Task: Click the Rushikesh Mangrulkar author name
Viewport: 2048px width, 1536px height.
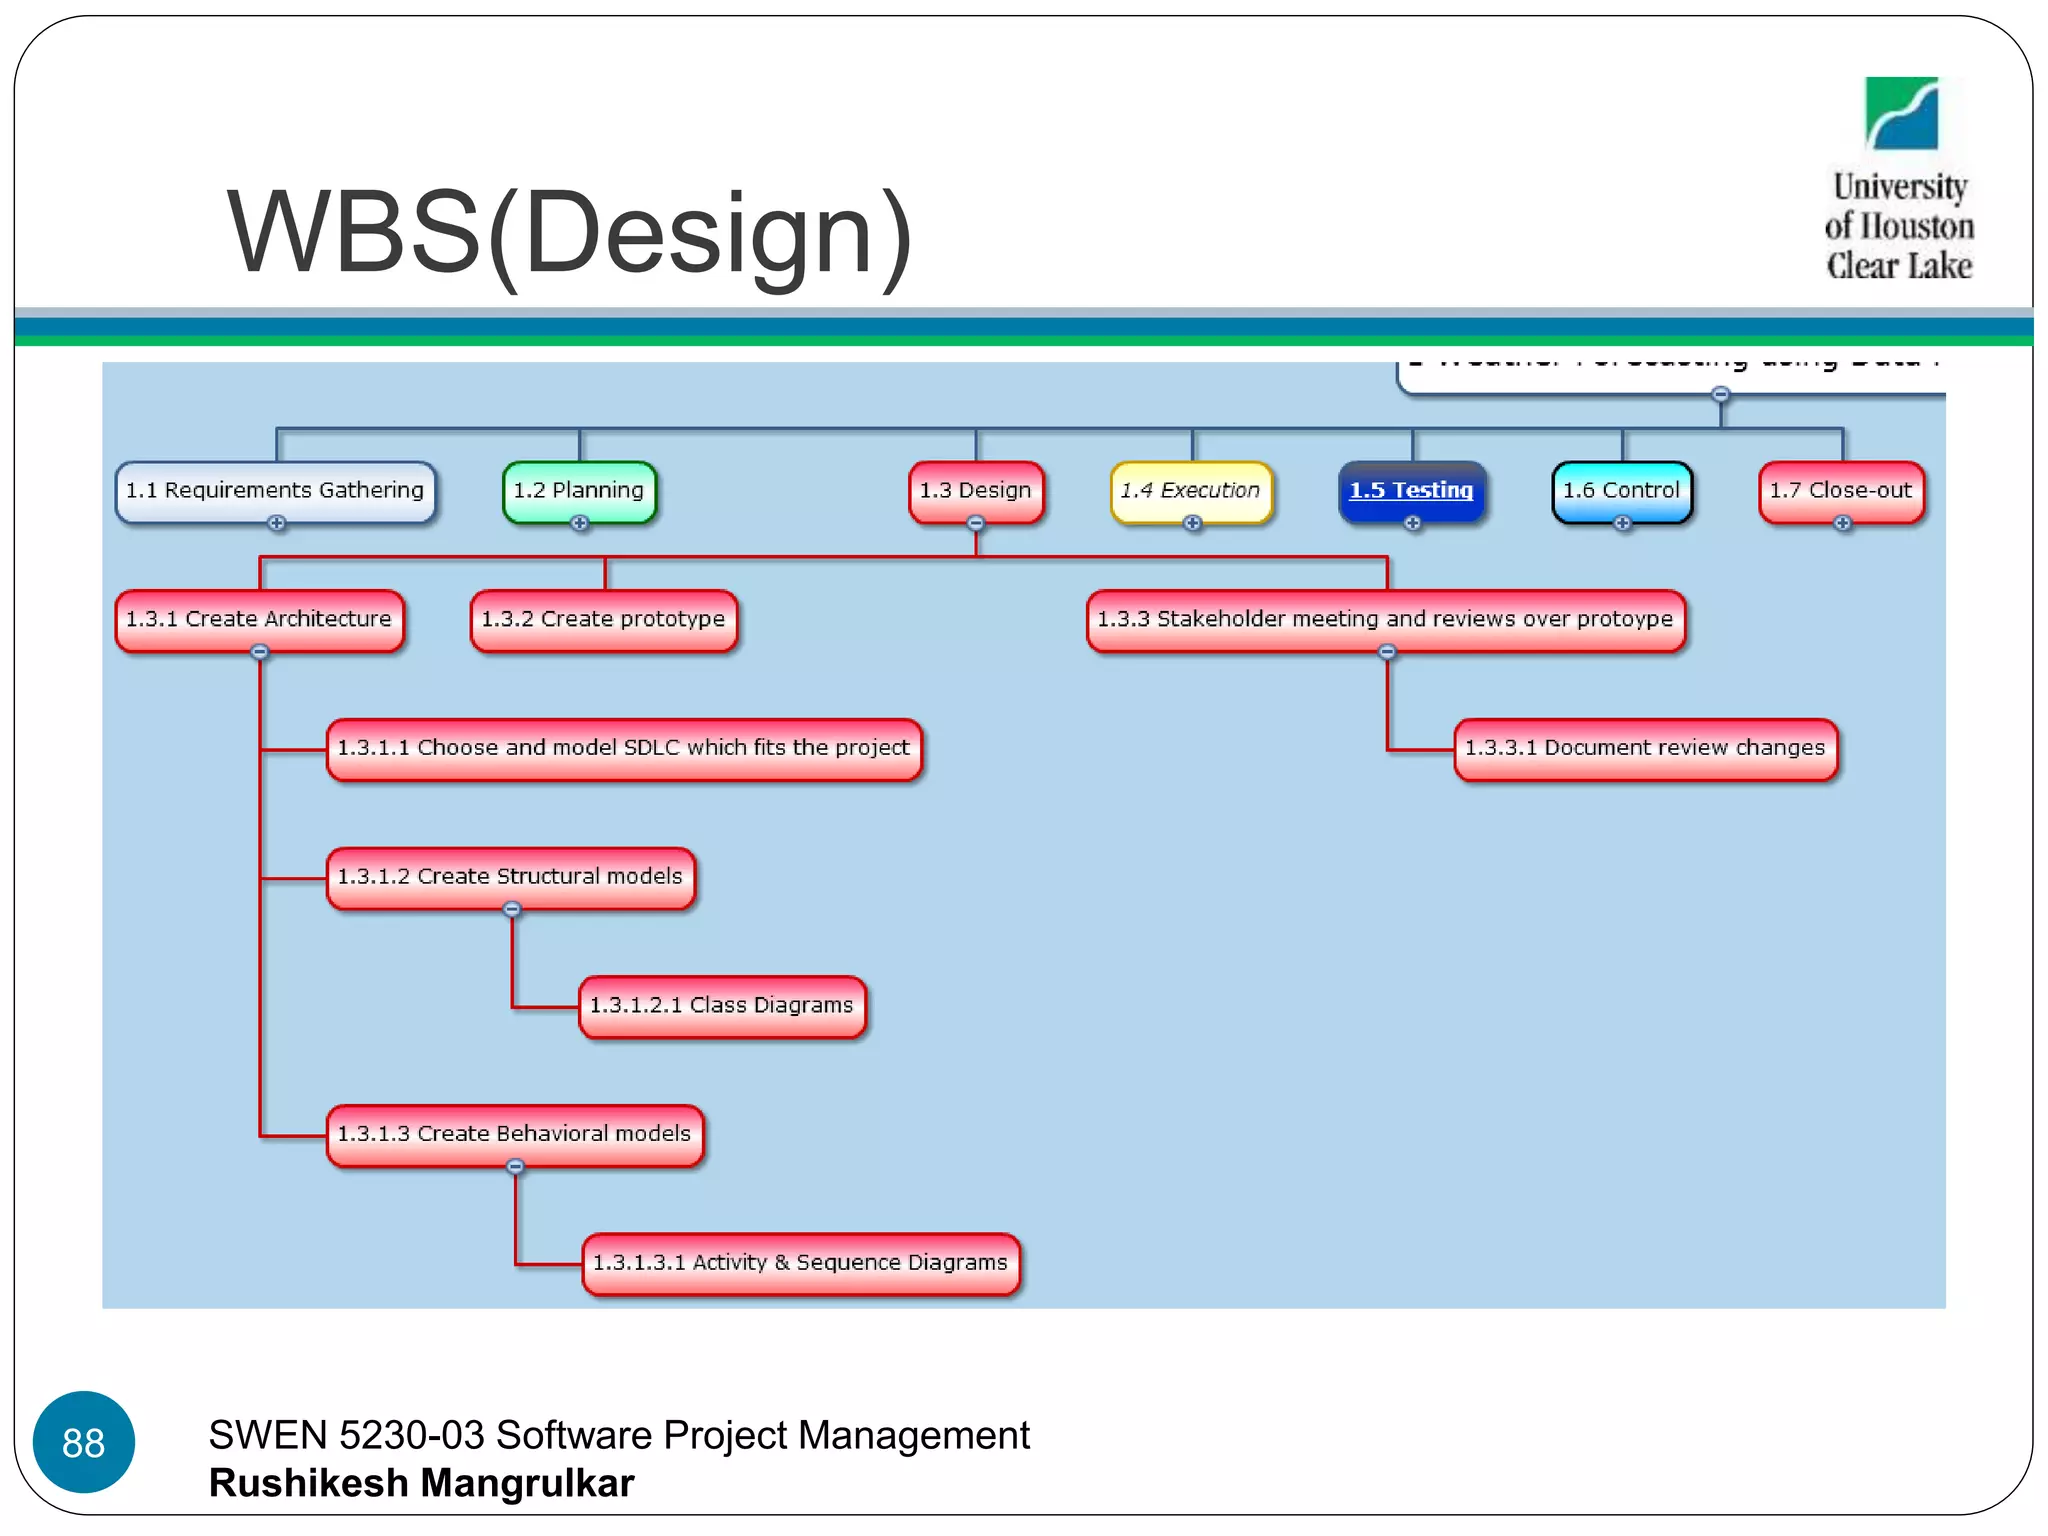Action: pyautogui.click(x=421, y=1483)
